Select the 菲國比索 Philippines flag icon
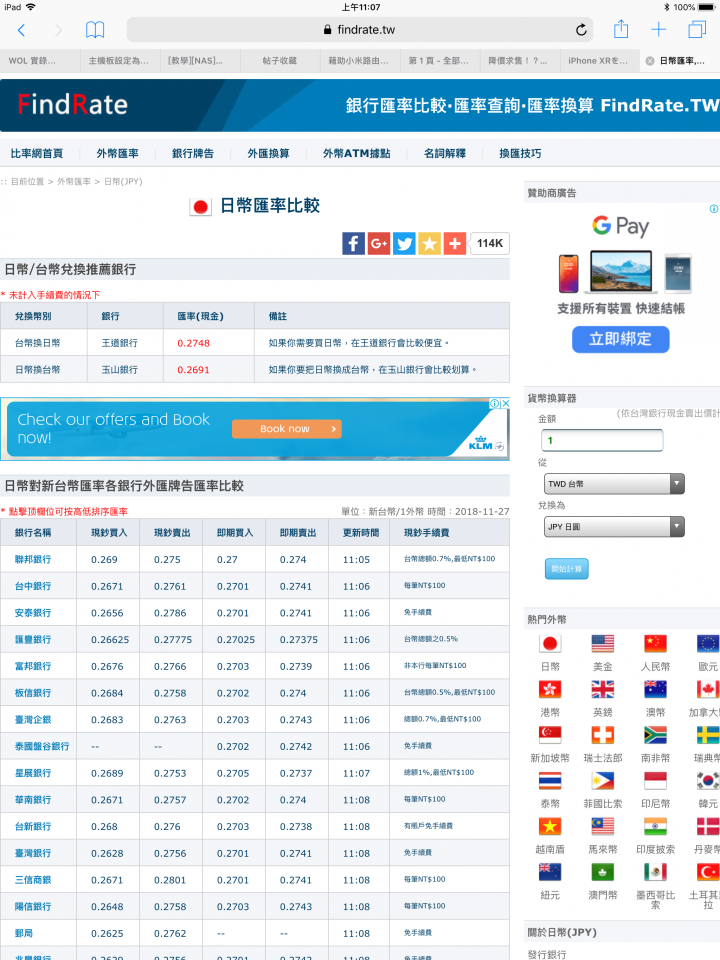Image resolution: width=720 pixels, height=960 pixels. coord(602,781)
